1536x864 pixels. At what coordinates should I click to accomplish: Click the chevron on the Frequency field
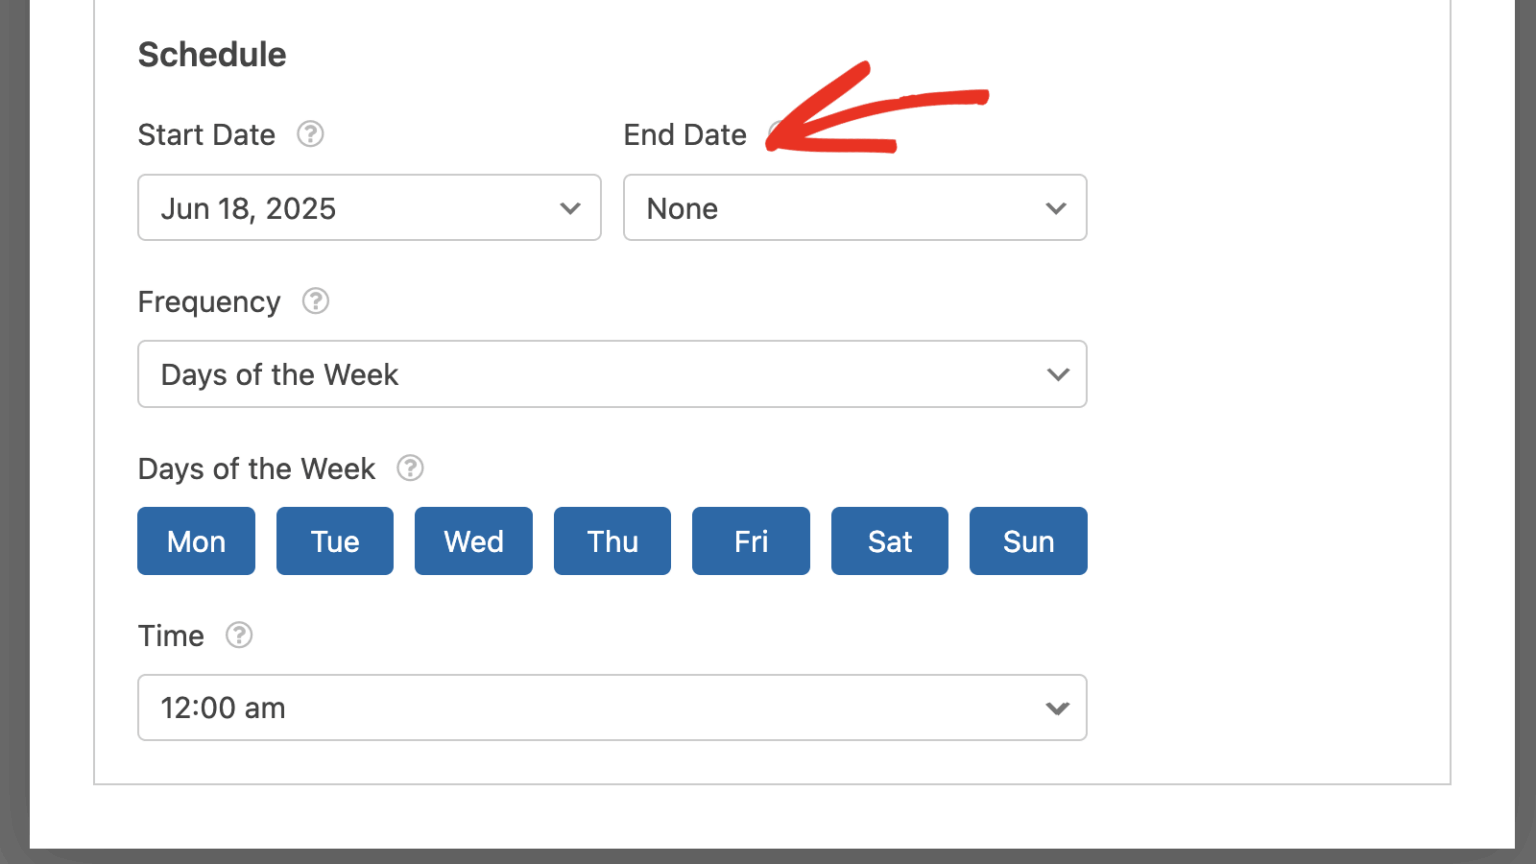(x=1058, y=374)
